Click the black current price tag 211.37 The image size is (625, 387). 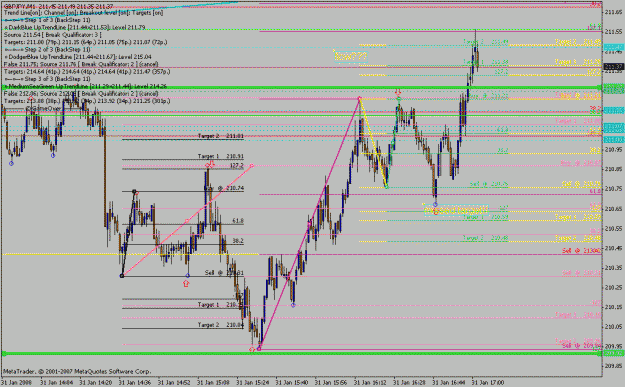[x=613, y=67]
